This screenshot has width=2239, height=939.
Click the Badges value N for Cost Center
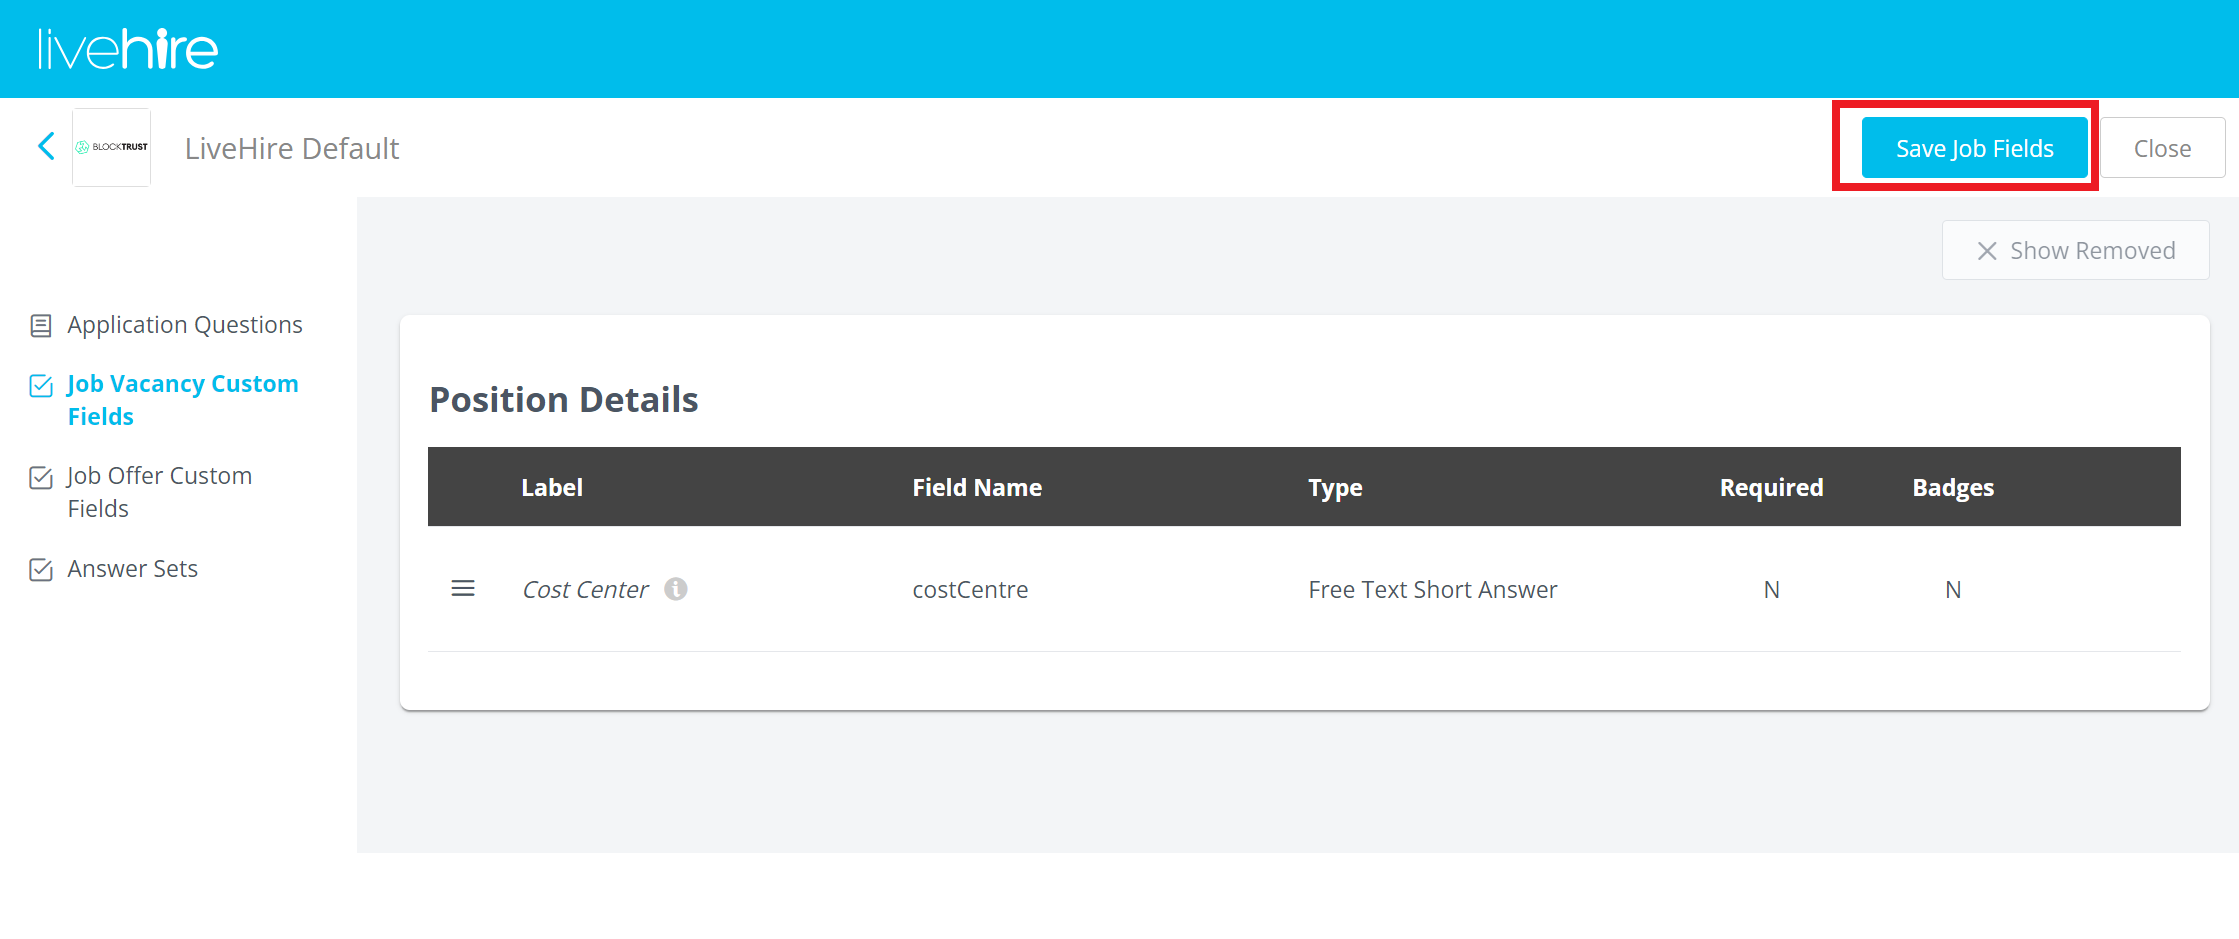(1952, 590)
